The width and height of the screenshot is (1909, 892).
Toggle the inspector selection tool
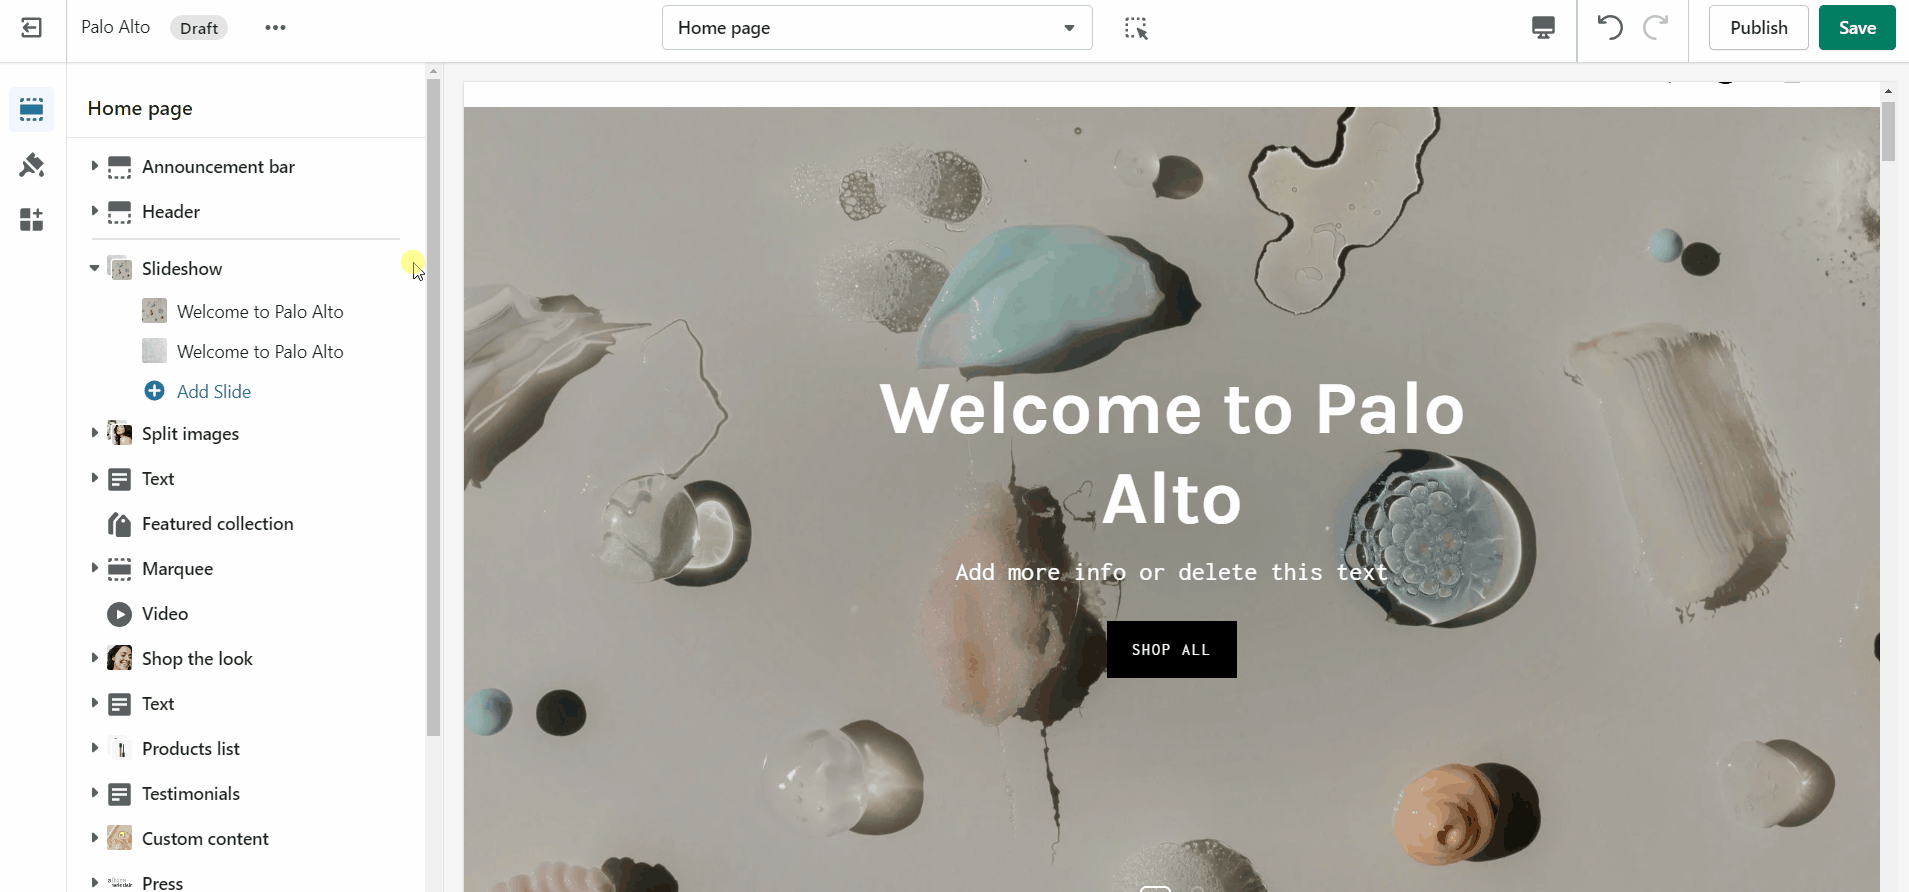1136,28
